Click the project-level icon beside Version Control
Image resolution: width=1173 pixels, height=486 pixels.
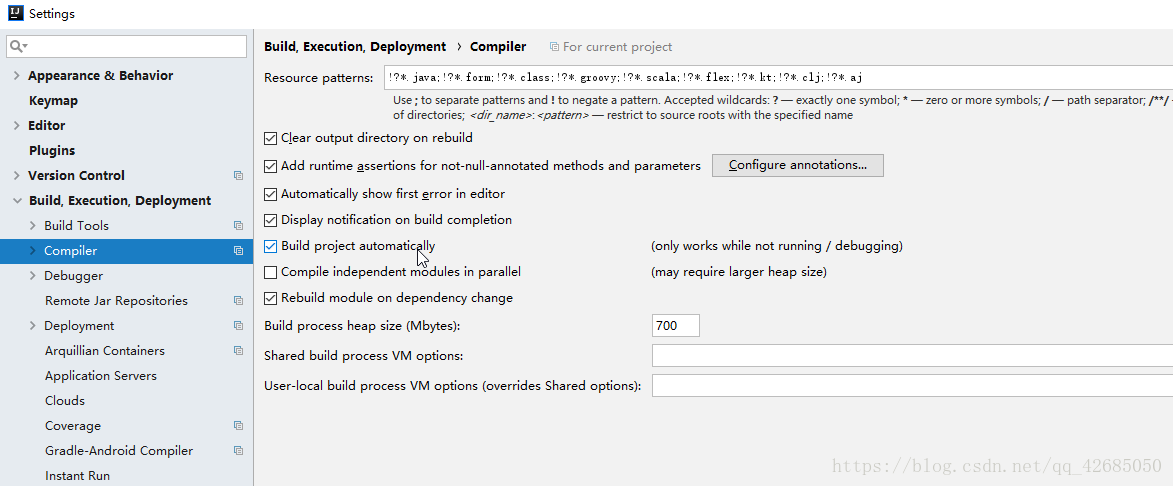(238, 176)
